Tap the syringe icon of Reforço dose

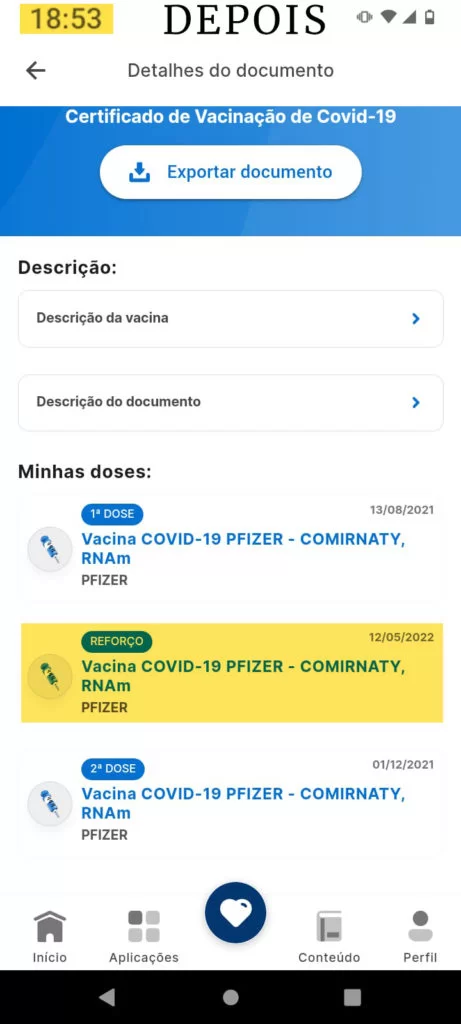tap(50, 677)
